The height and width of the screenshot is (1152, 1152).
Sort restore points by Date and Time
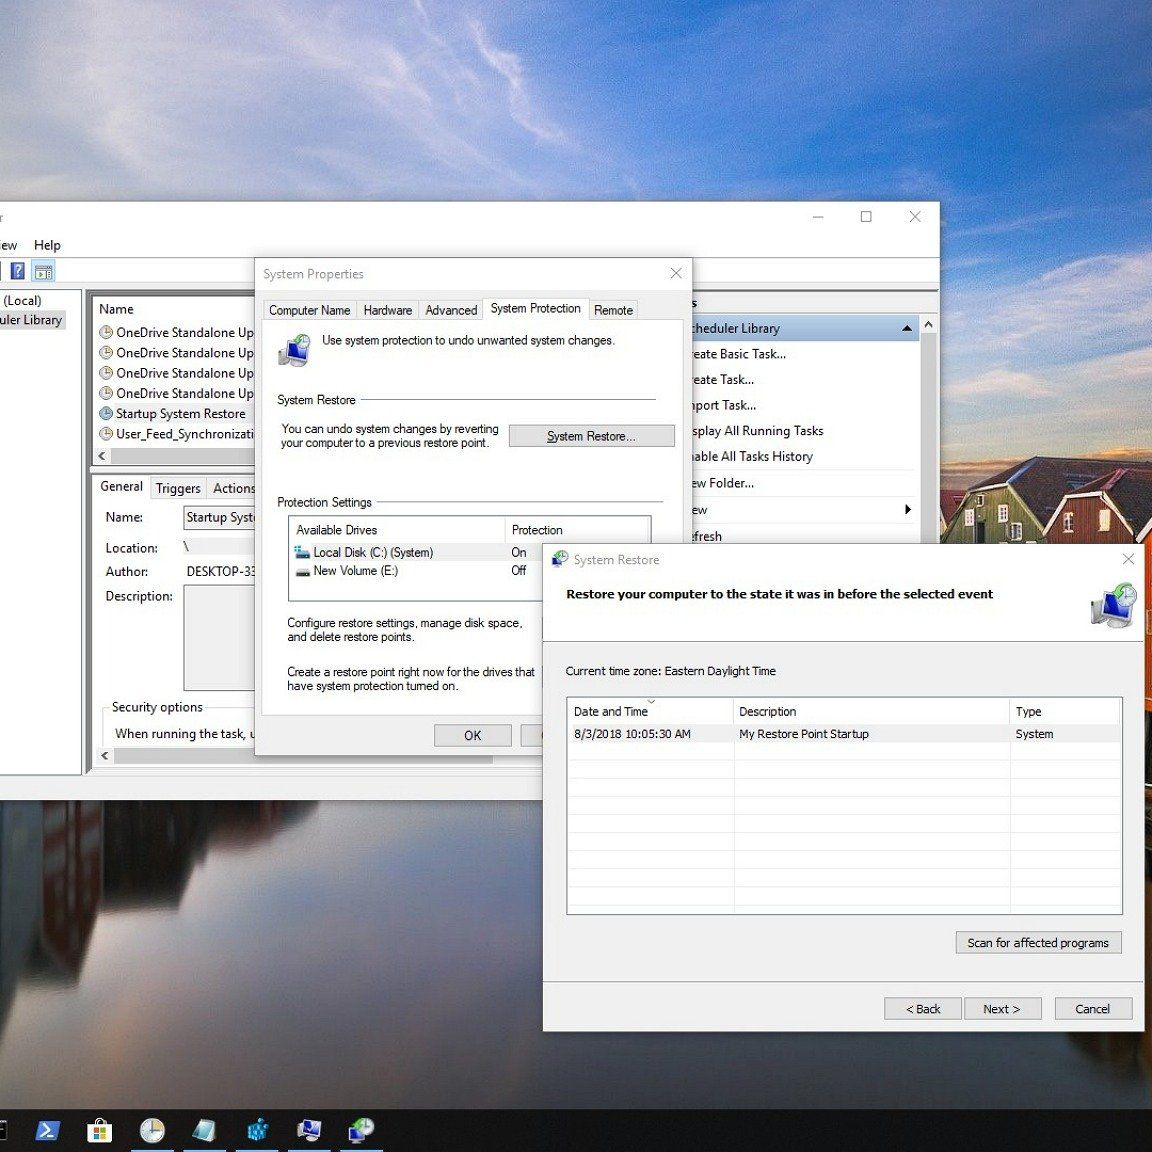(611, 712)
